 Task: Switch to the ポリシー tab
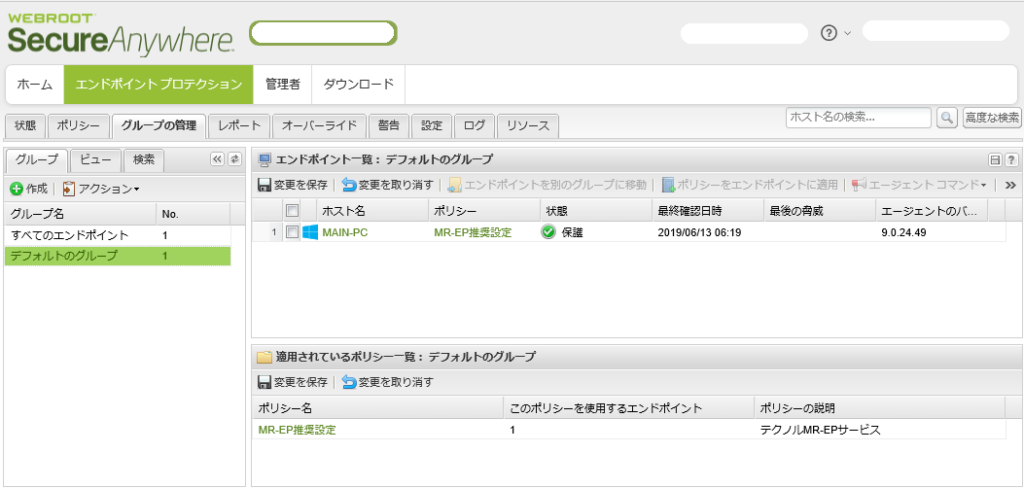[78, 126]
